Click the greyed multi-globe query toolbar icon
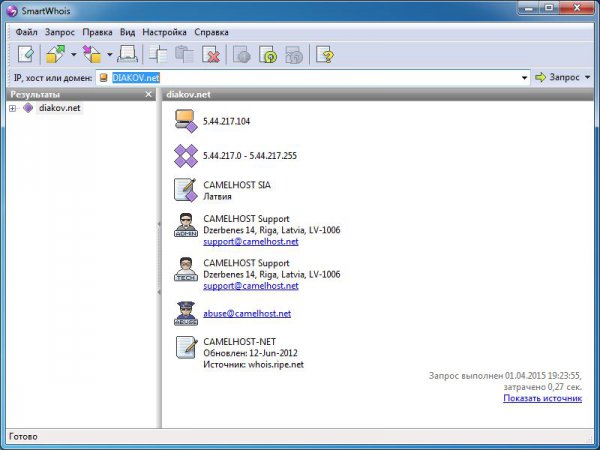 294,54
